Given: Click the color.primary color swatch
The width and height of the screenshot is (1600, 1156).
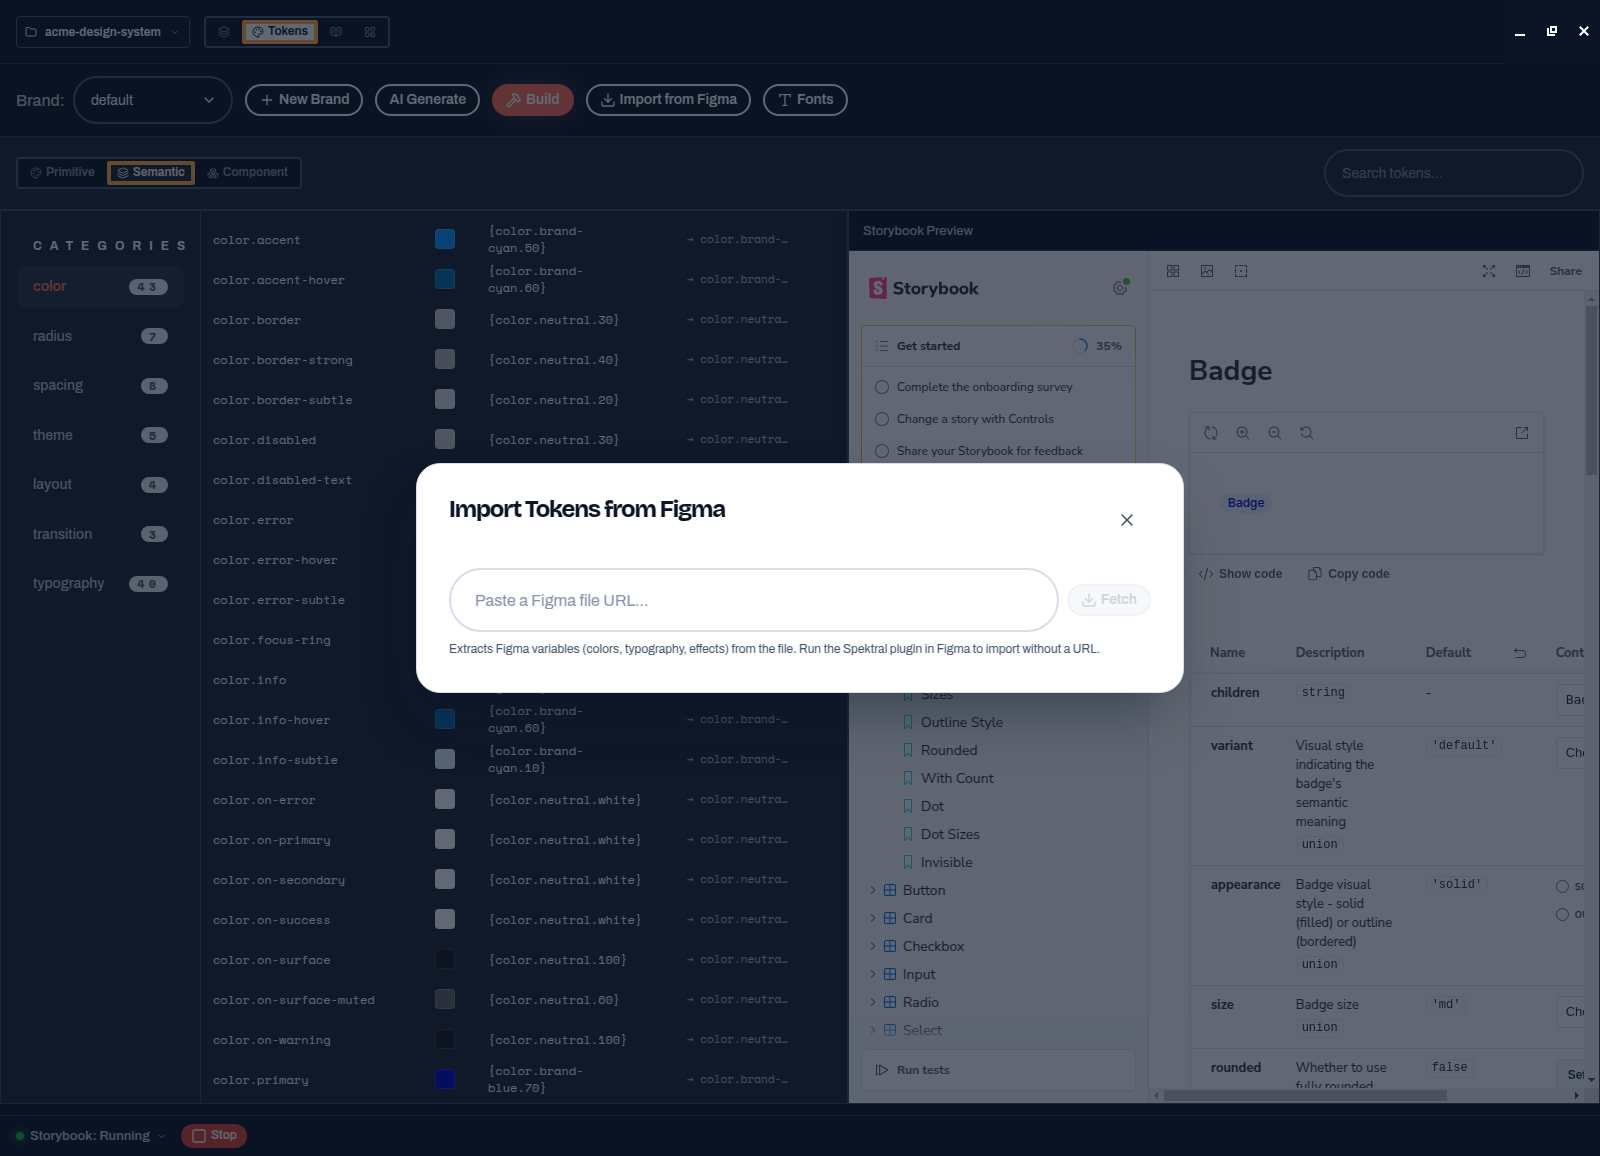Looking at the screenshot, I should (x=445, y=1079).
